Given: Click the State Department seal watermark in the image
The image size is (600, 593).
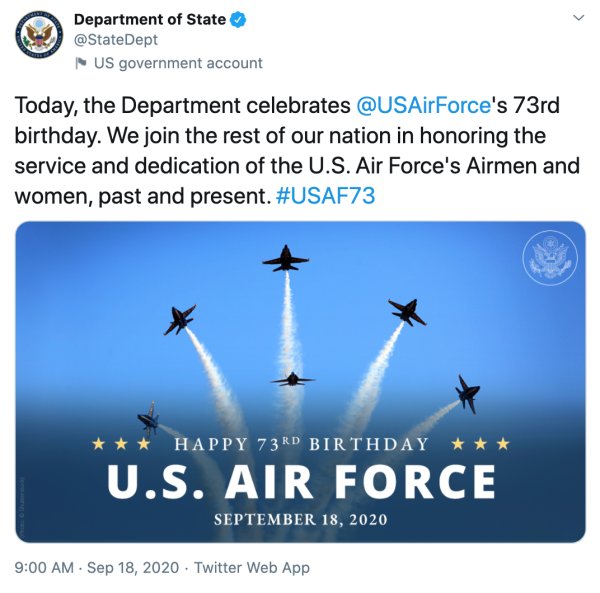Looking at the screenshot, I should click(x=551, y=257).
